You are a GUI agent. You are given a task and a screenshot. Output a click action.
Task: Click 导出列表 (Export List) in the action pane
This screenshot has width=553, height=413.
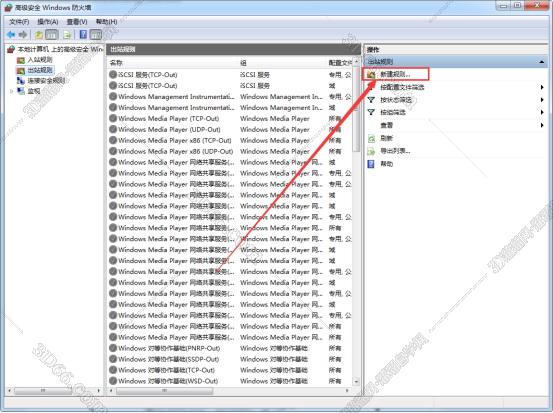click(x=395, y=151)
